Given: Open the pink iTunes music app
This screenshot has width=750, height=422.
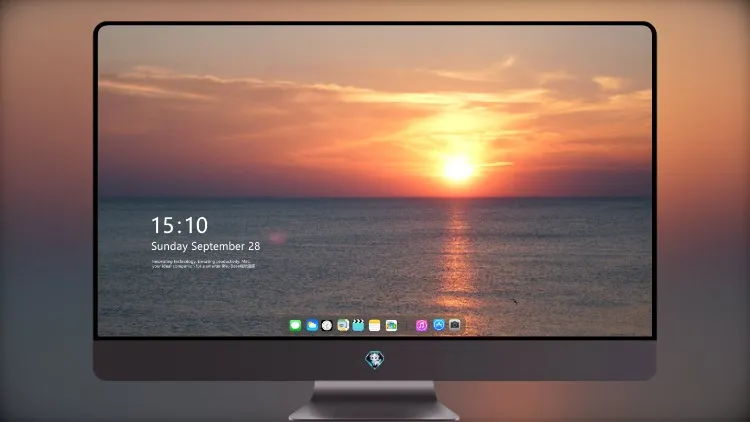Looking at the screenshot, I should pos(421,325).
